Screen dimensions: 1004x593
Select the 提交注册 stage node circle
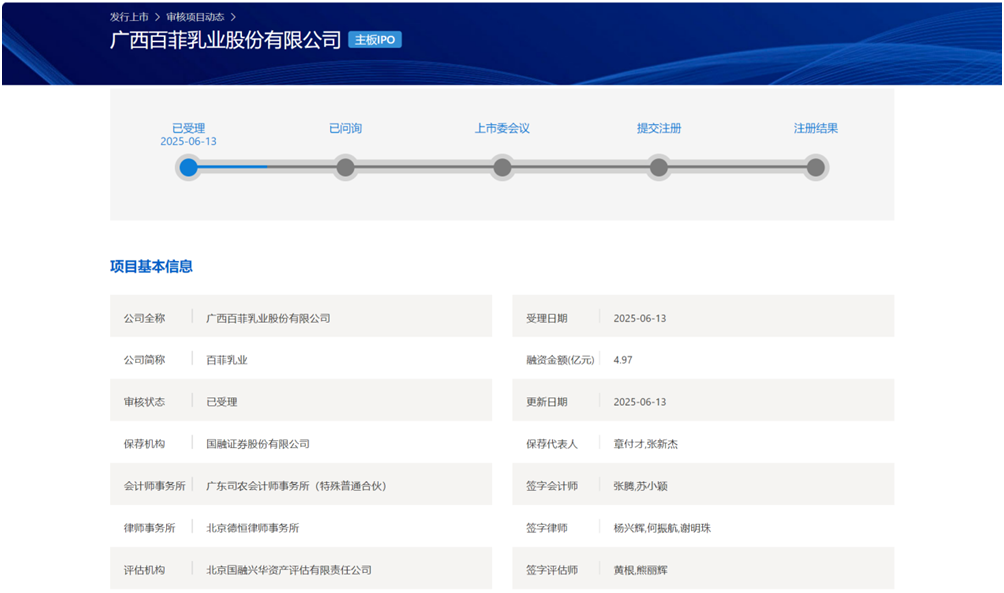tap(659, 167)
